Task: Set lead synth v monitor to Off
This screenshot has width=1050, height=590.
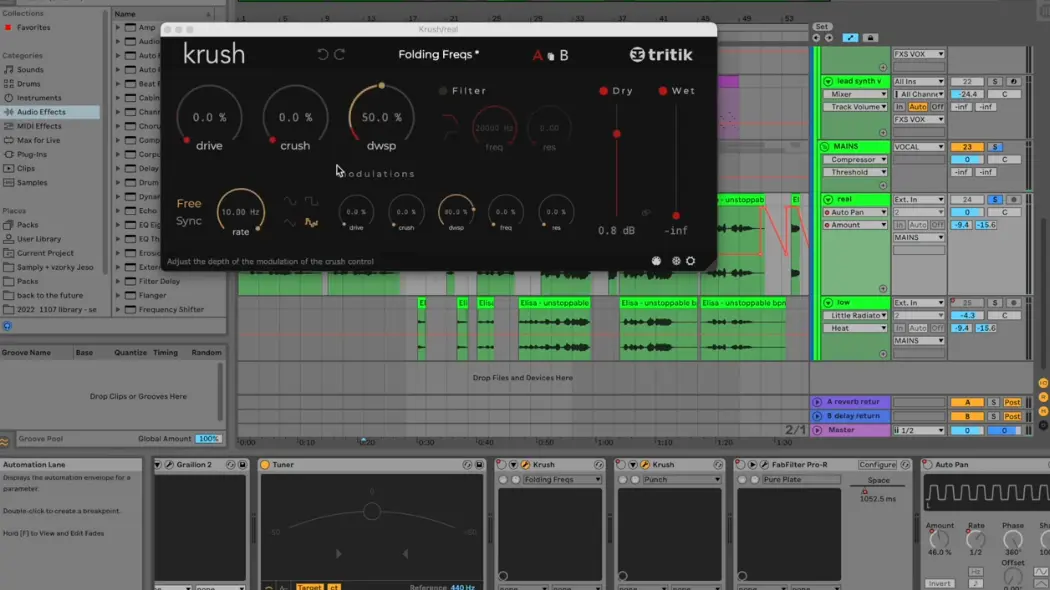Action: [937, 107]
